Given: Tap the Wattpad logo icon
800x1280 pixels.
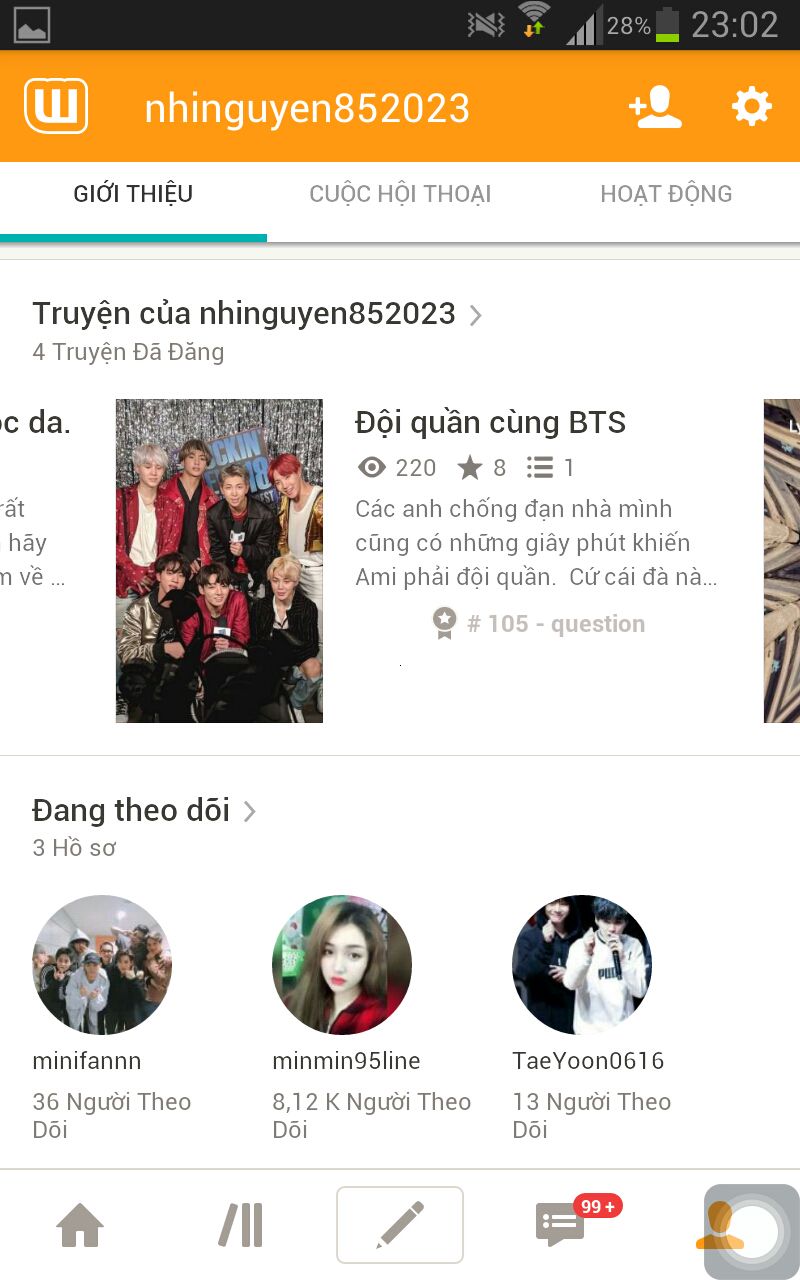Looking at the screenshot, I should tap(56, 106).
